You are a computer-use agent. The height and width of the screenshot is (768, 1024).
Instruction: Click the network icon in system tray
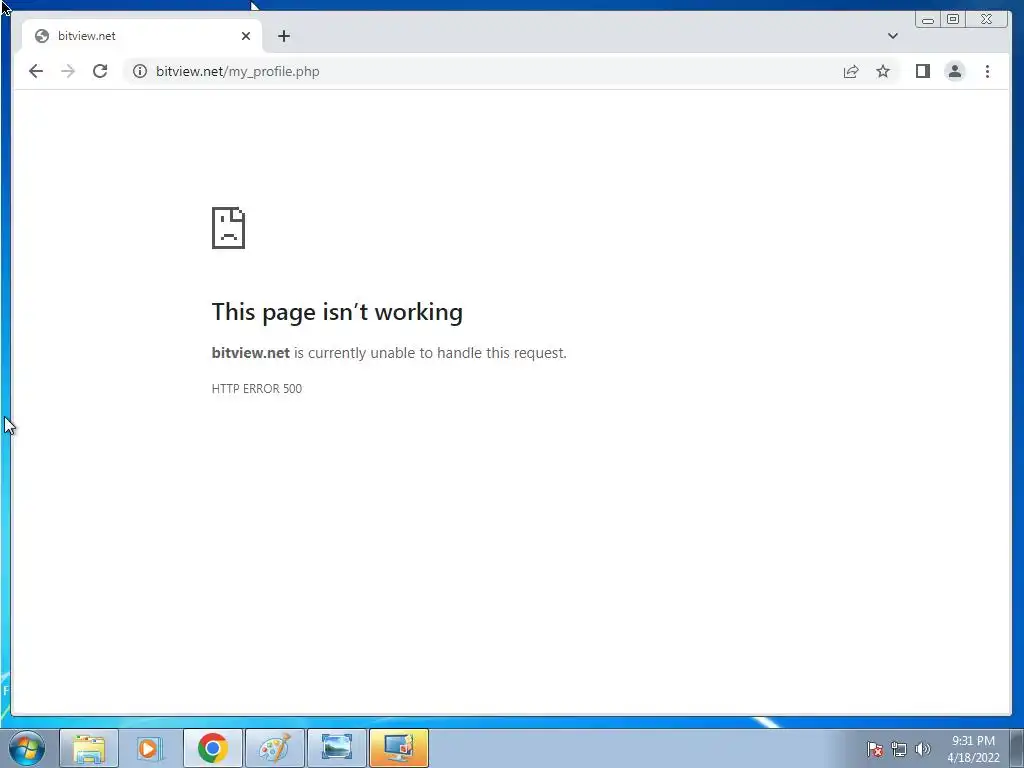899,749
